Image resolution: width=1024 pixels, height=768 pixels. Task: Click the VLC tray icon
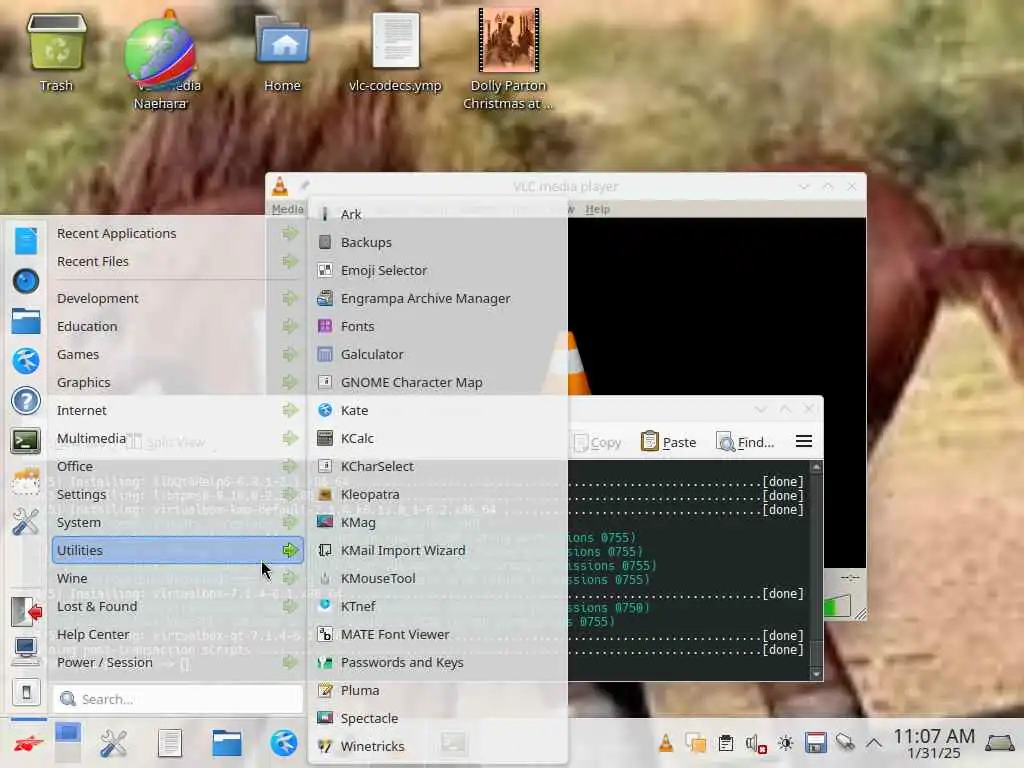[x=665, y=743]
